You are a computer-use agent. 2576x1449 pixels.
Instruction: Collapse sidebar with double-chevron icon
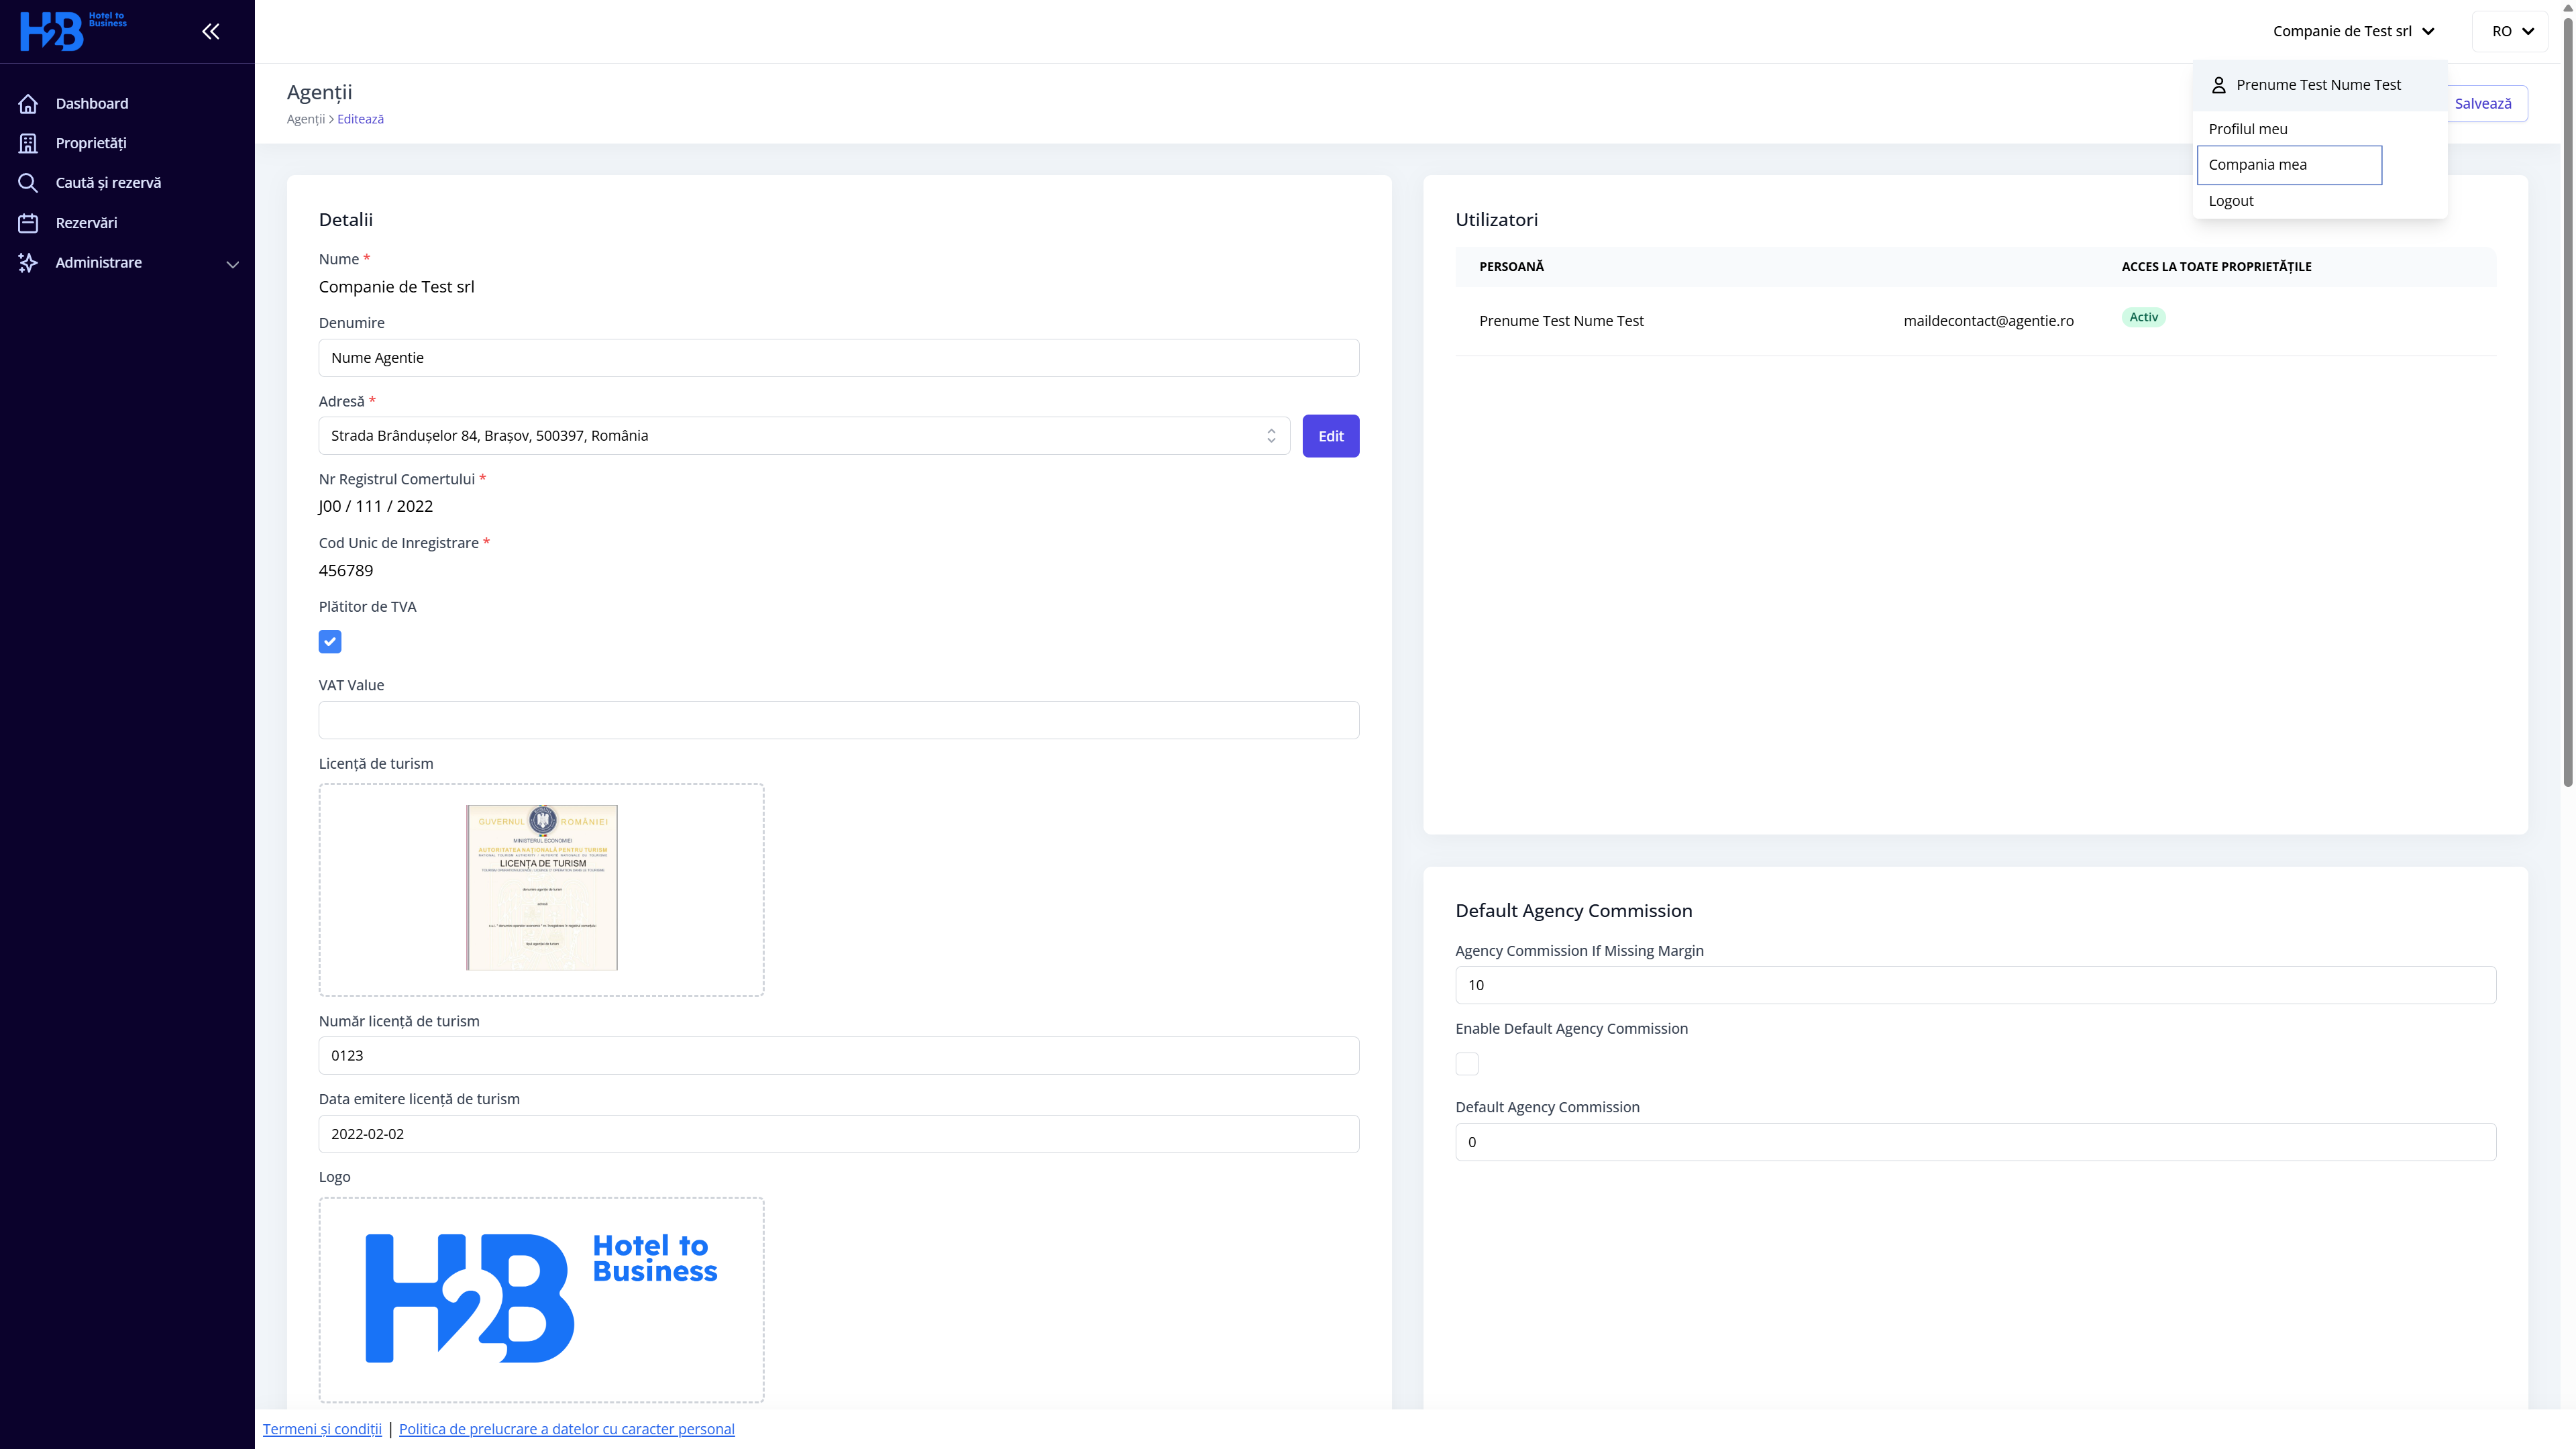coord(210,32)
